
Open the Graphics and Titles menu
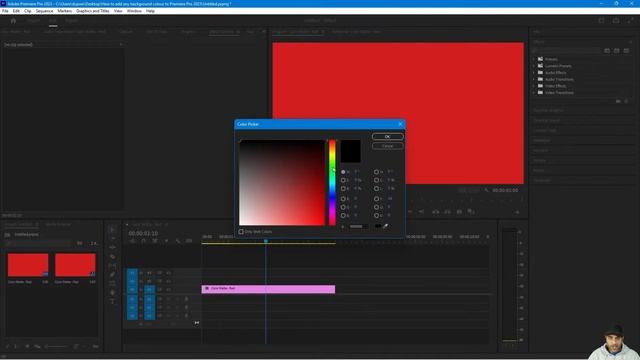[93, 11]
